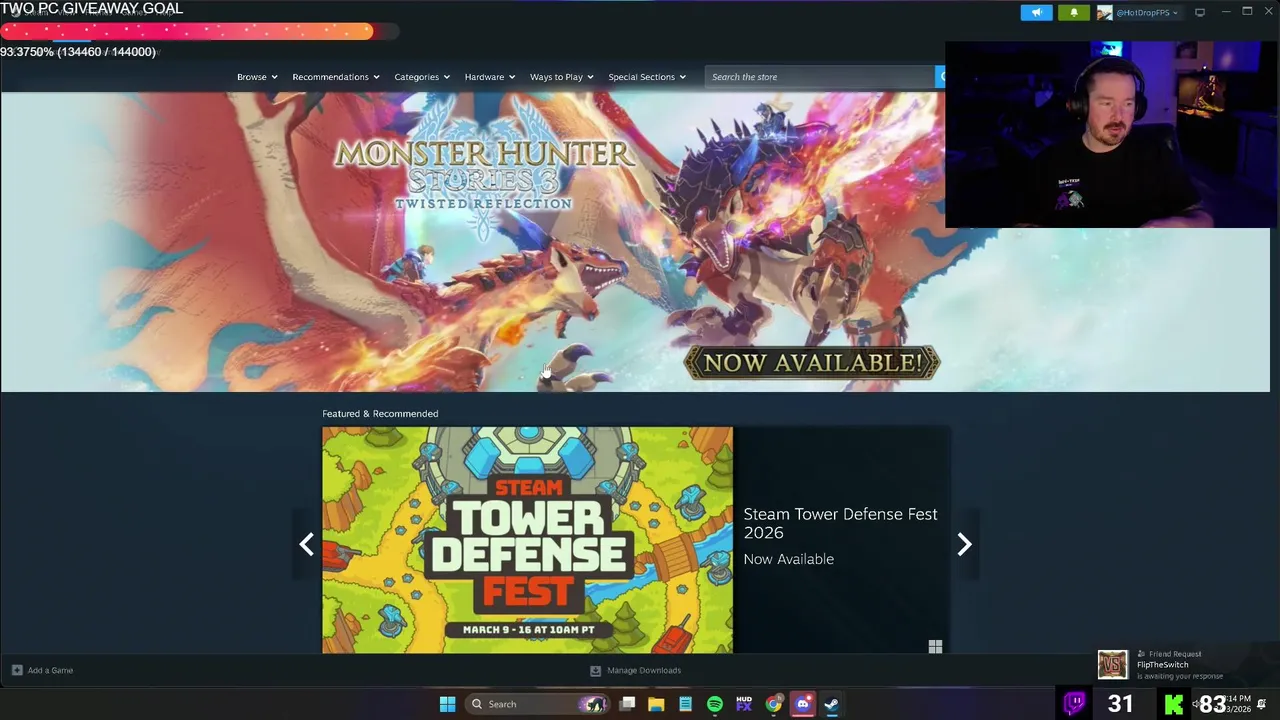Click the Monster Hunter Stories 3 banner
This screenshot has width=1280, height=720.
pos(635,241)
